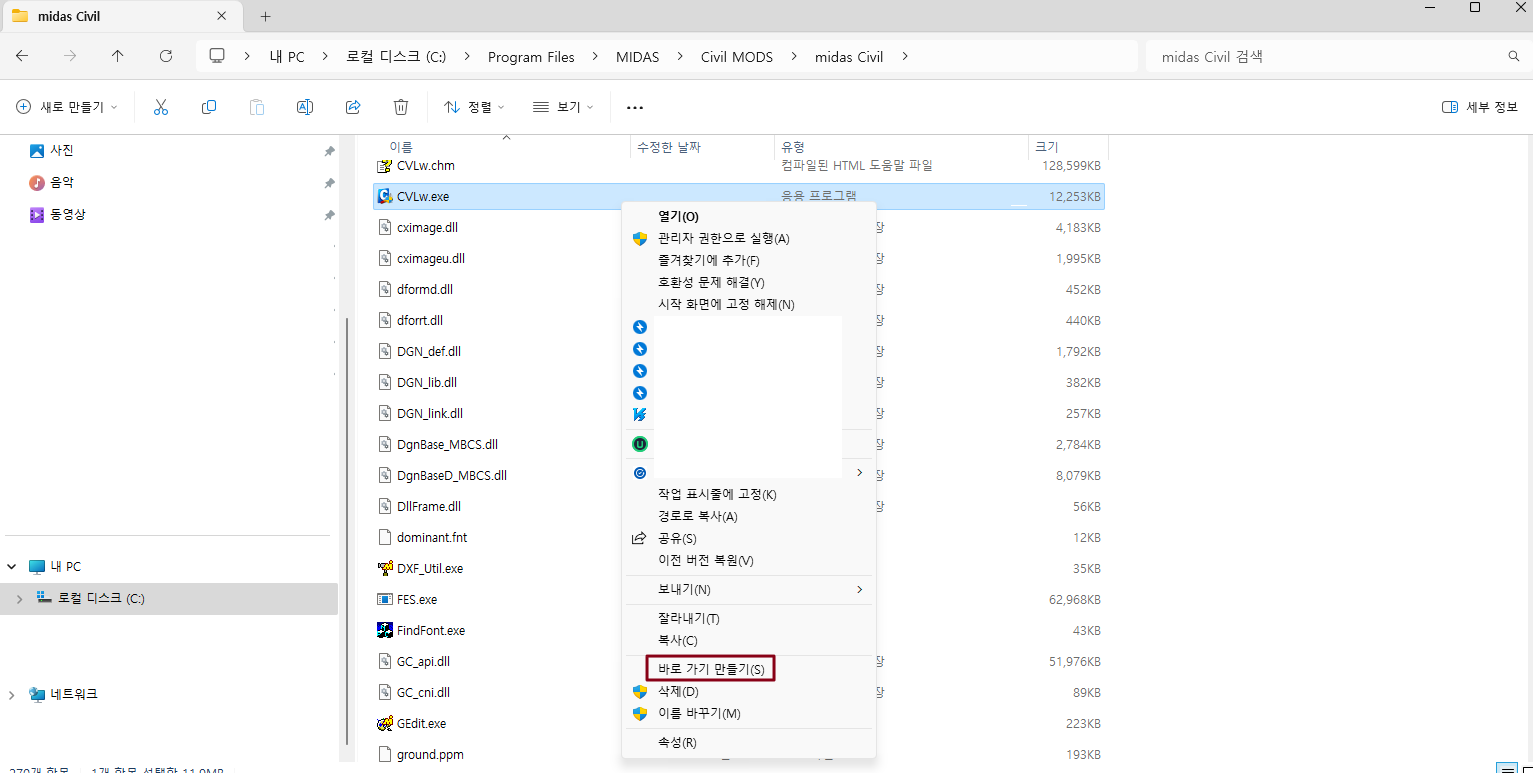Expand the 로컬 디스크 (C:) tree node
Screen dimensions: 1533x773
pos(19,598)
